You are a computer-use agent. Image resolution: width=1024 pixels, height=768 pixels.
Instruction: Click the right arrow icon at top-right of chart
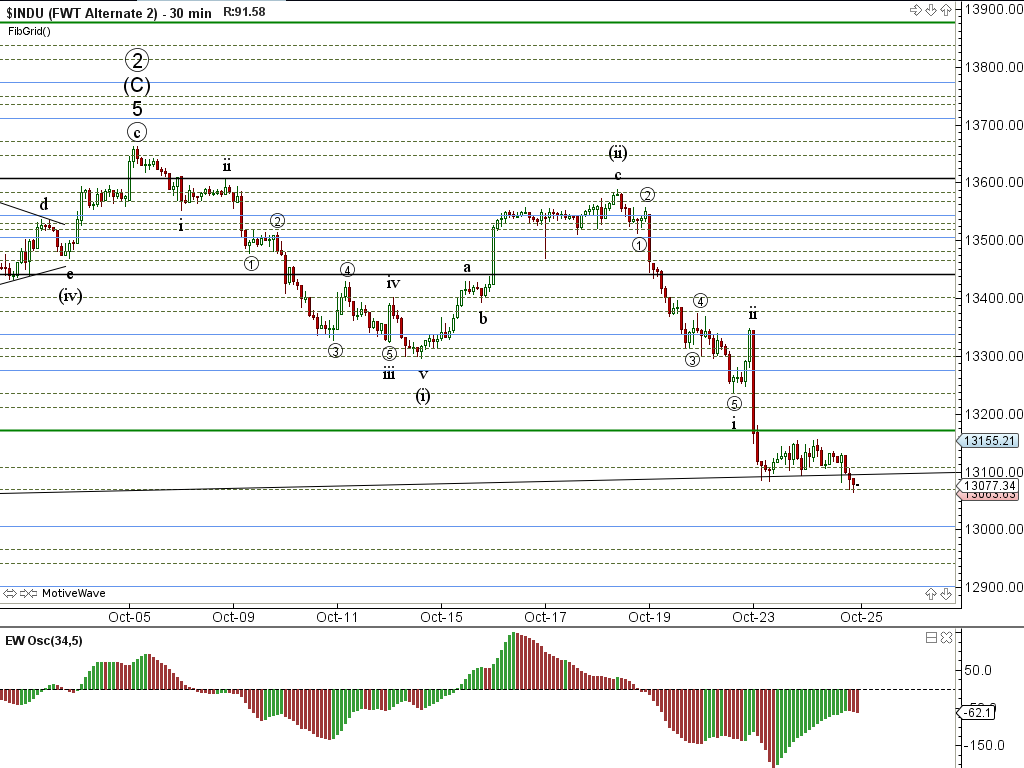[x=915, y=10]
